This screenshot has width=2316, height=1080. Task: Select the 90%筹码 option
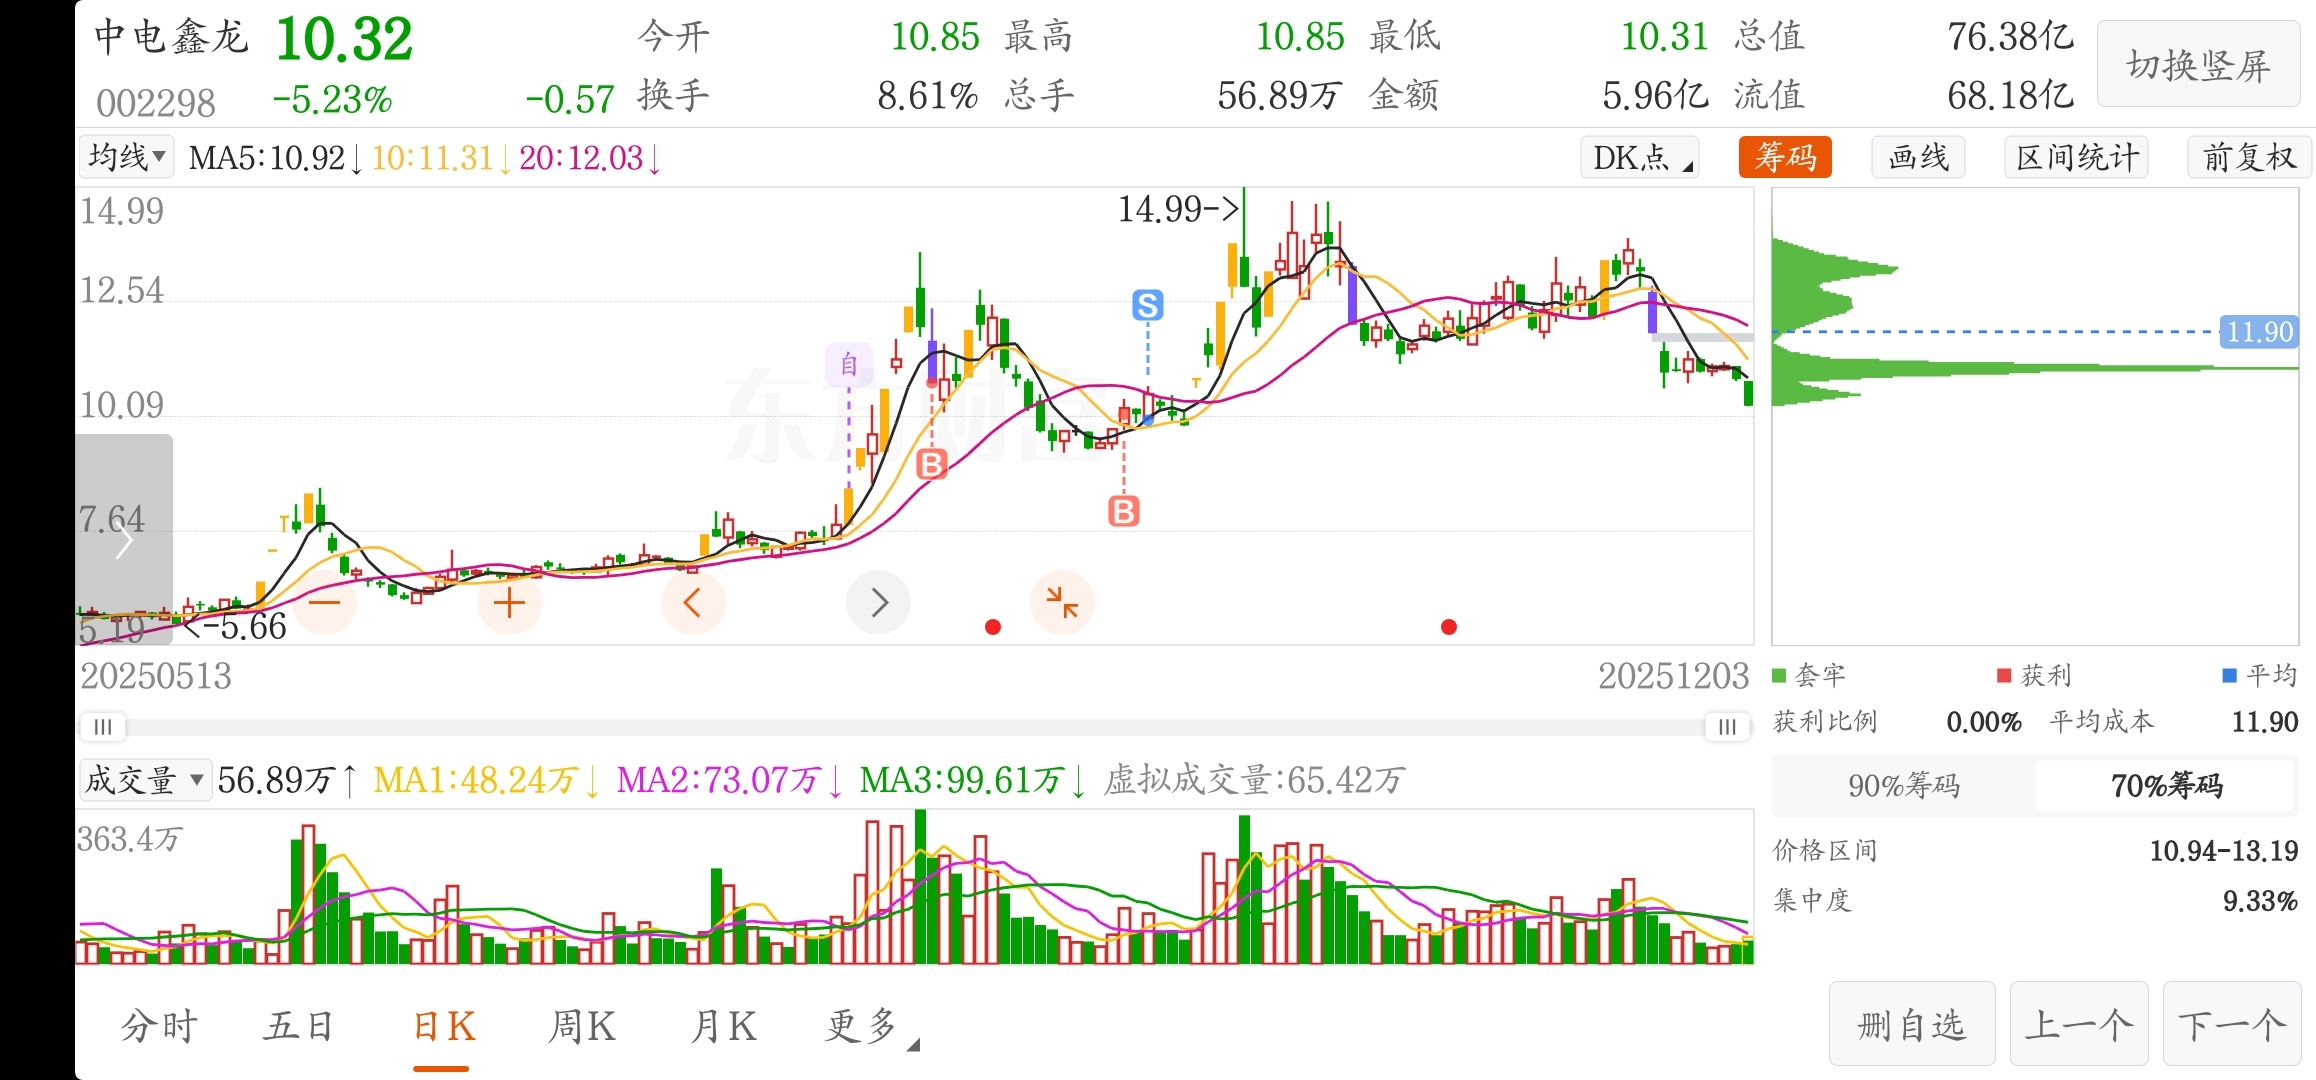[1903, 786]
